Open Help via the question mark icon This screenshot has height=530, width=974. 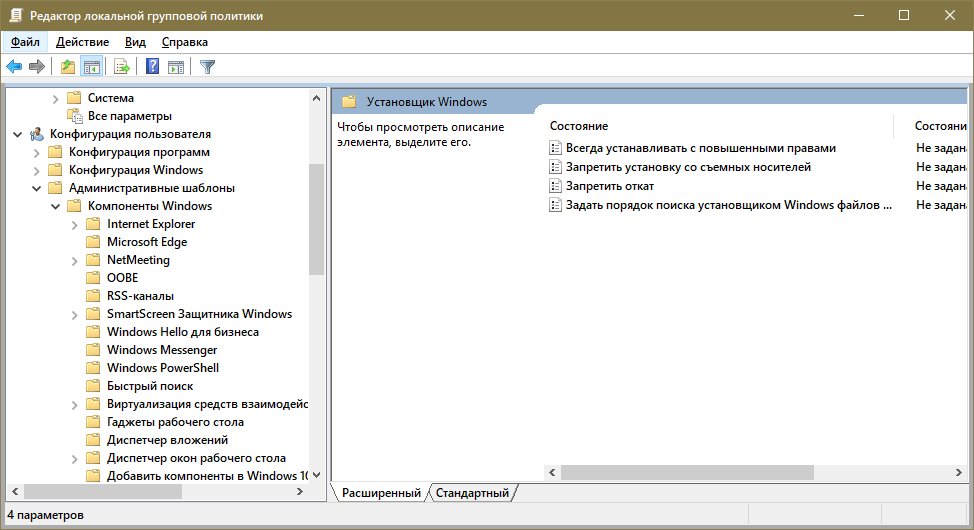[152, 67]
